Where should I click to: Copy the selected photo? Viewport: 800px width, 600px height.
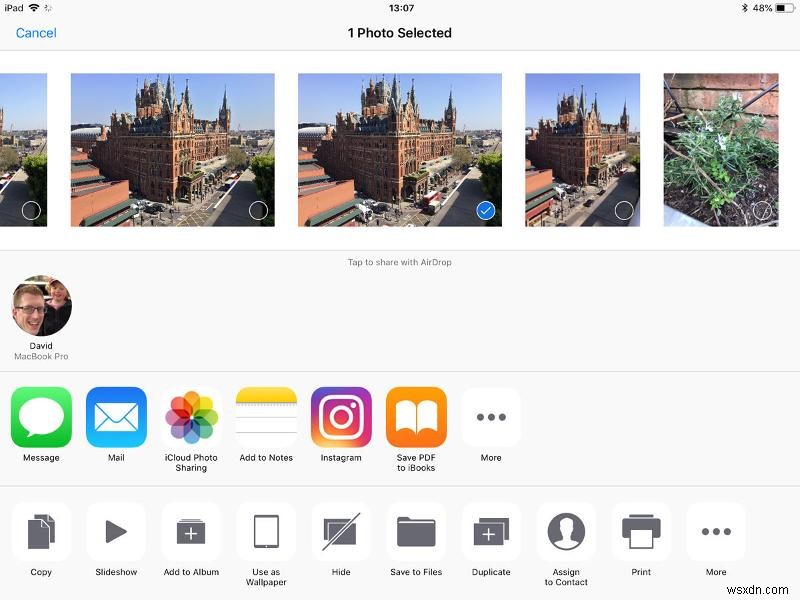(x=41, y=531)
